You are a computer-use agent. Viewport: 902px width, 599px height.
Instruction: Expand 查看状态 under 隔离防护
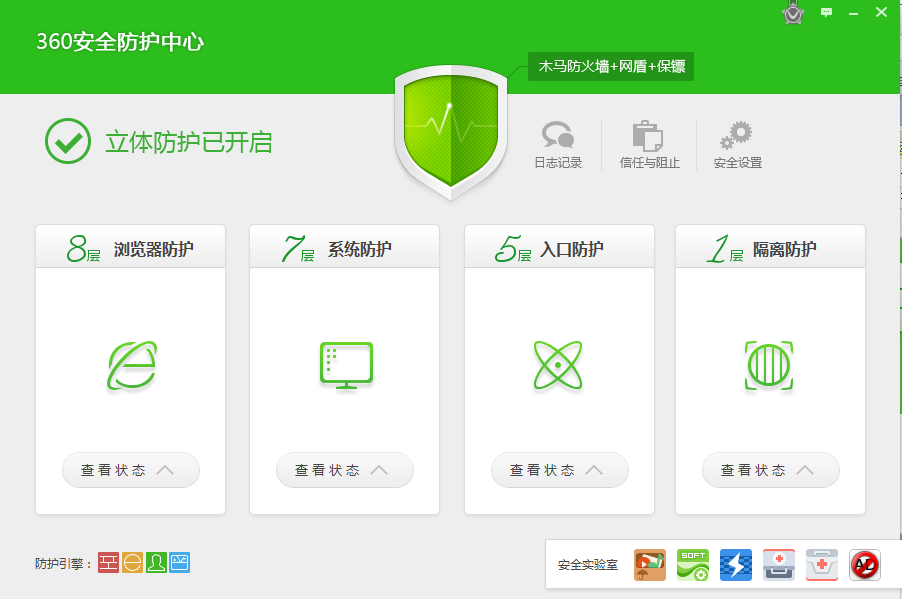[771, 470]
